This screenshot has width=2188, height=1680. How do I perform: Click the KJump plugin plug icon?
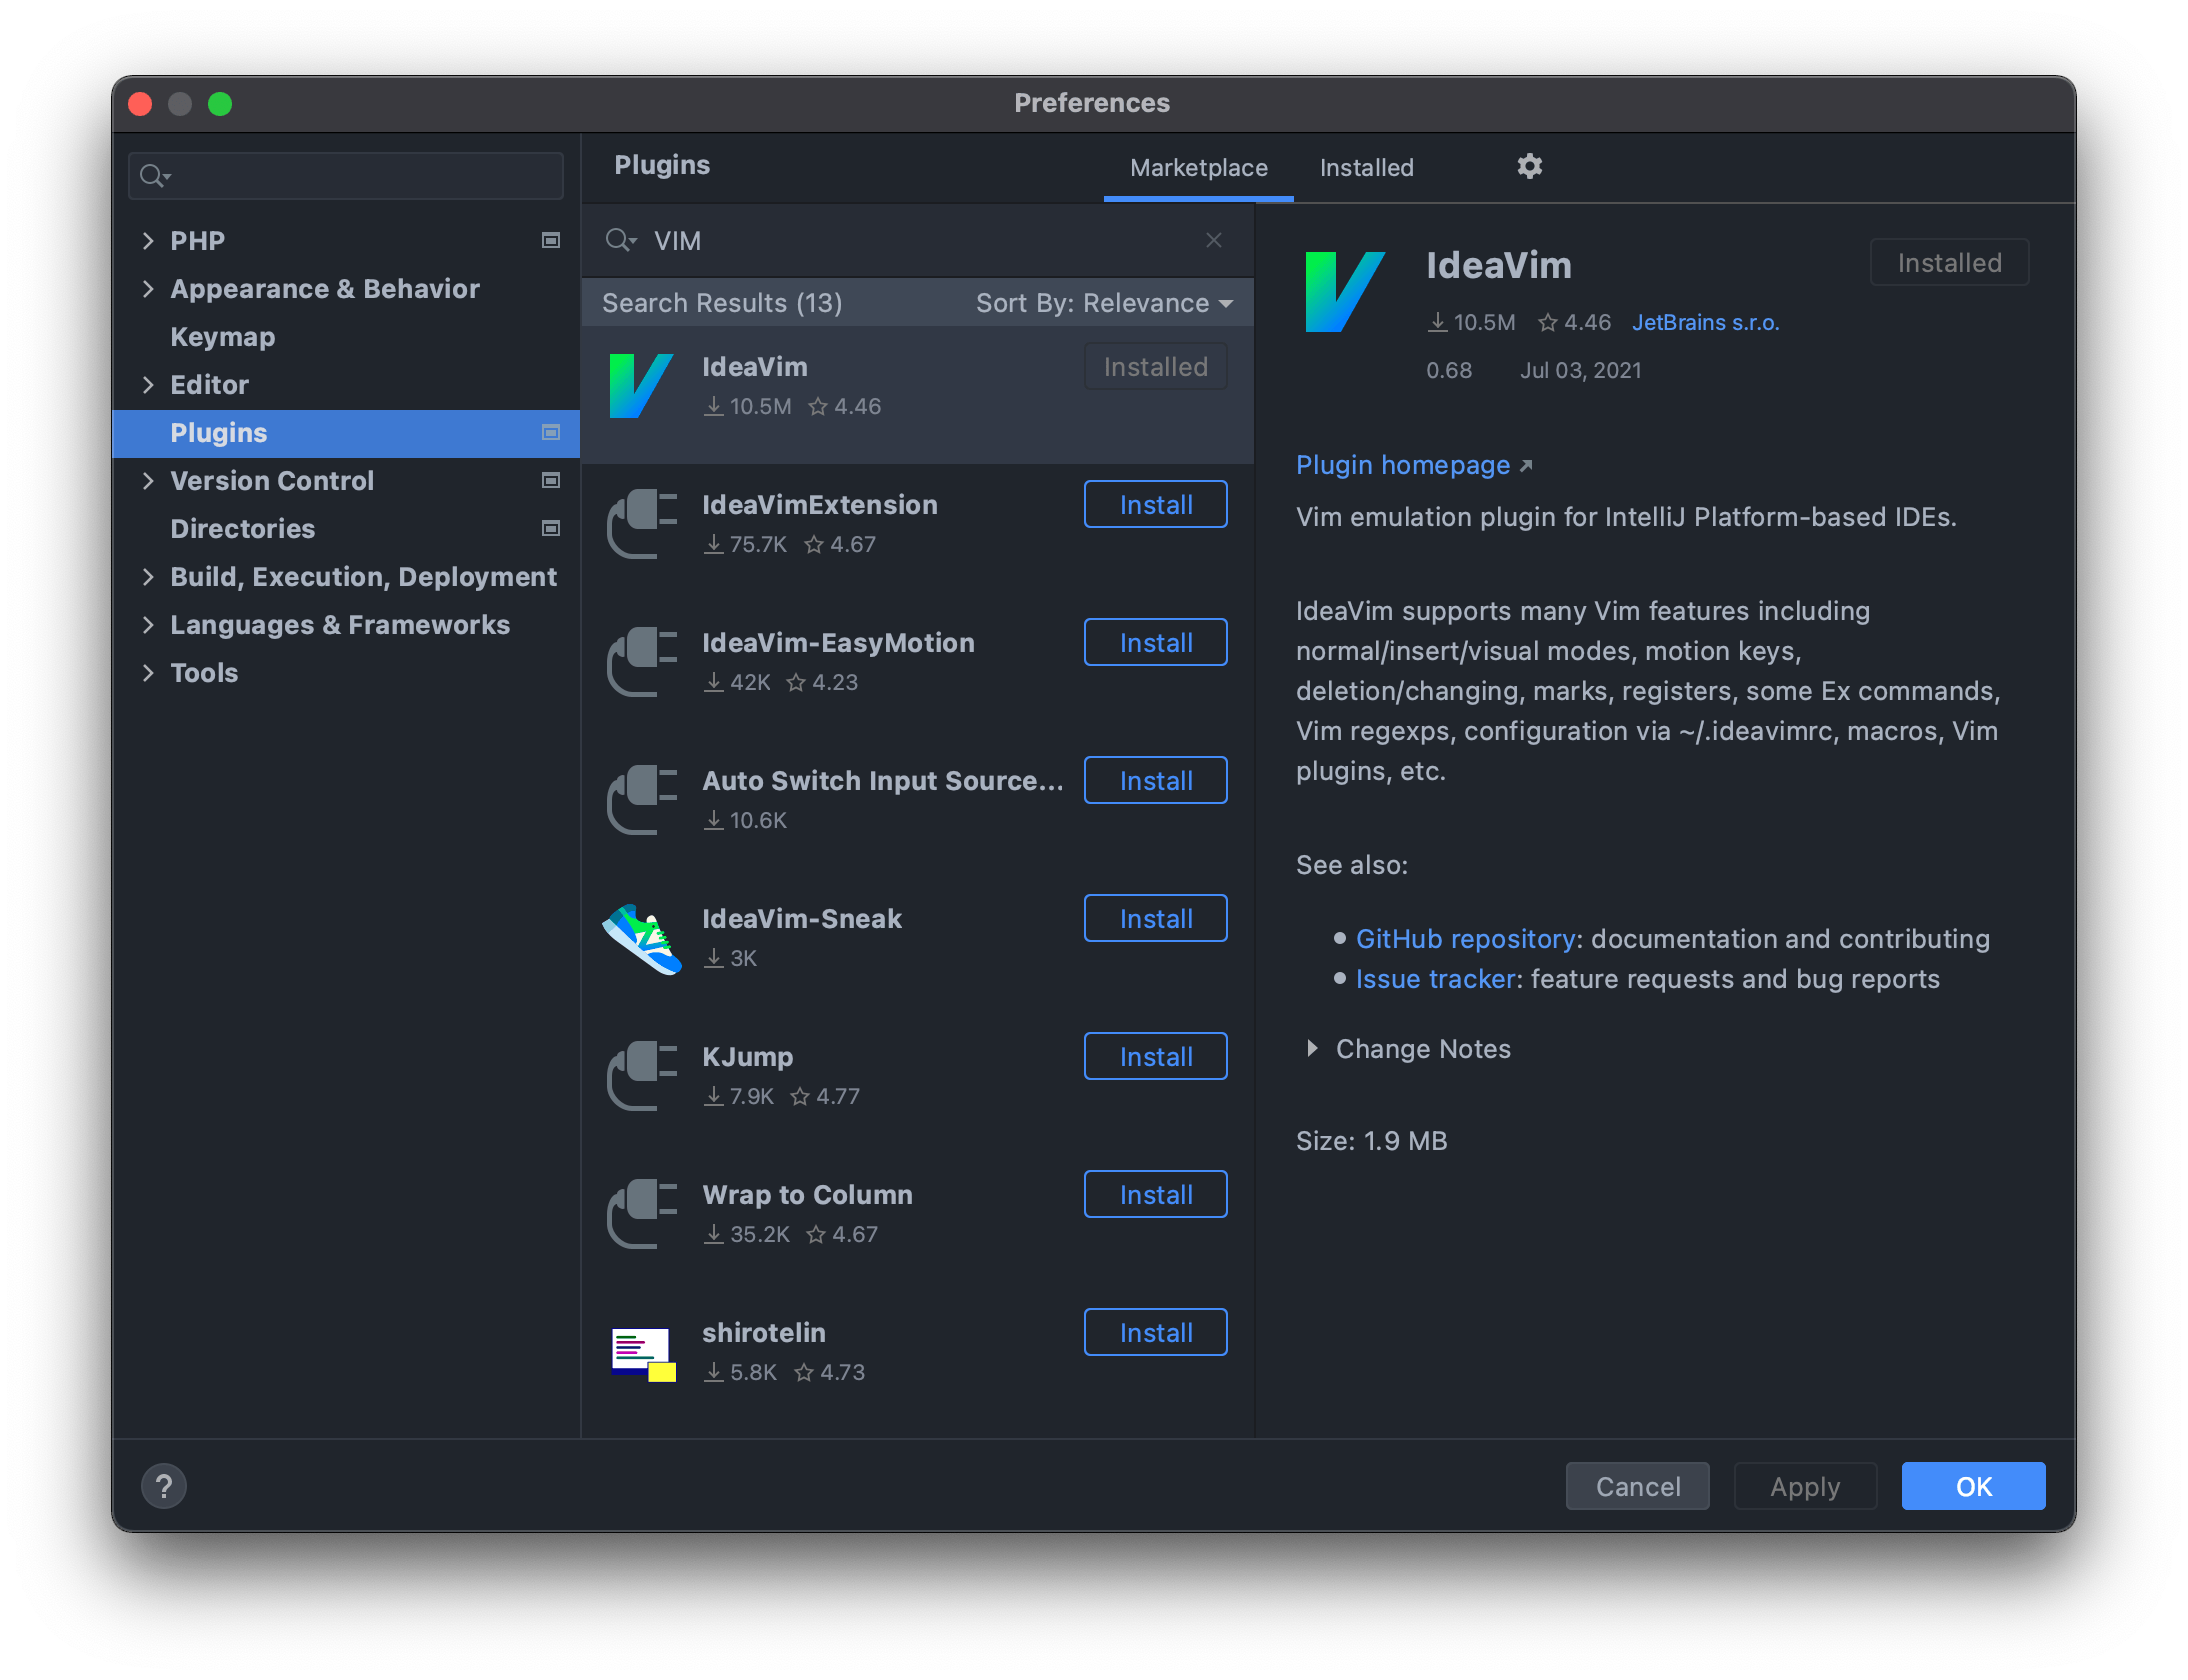coord(642,1076)
